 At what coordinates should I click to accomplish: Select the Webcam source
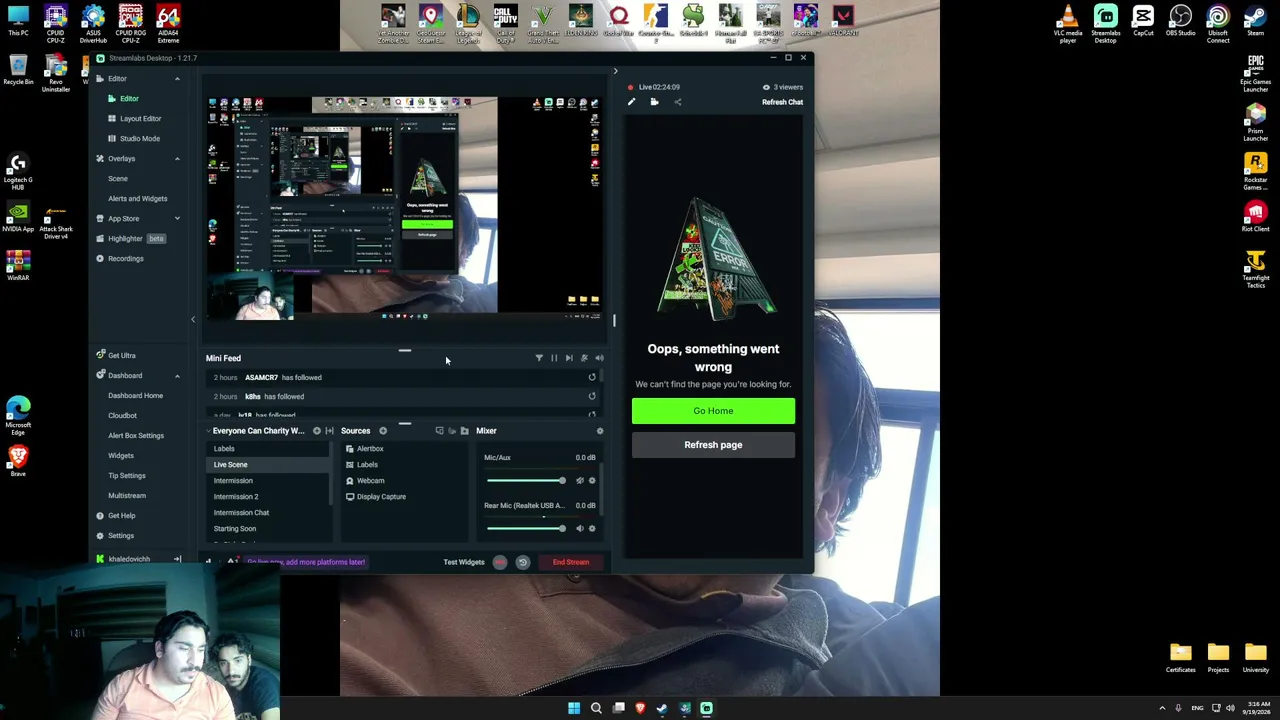click(x=370, y=480)
